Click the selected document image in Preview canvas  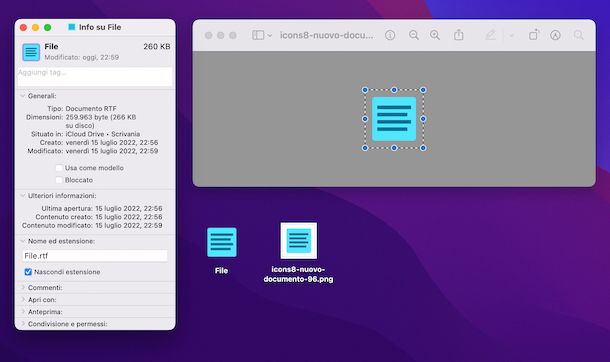(x=394, y=119)
